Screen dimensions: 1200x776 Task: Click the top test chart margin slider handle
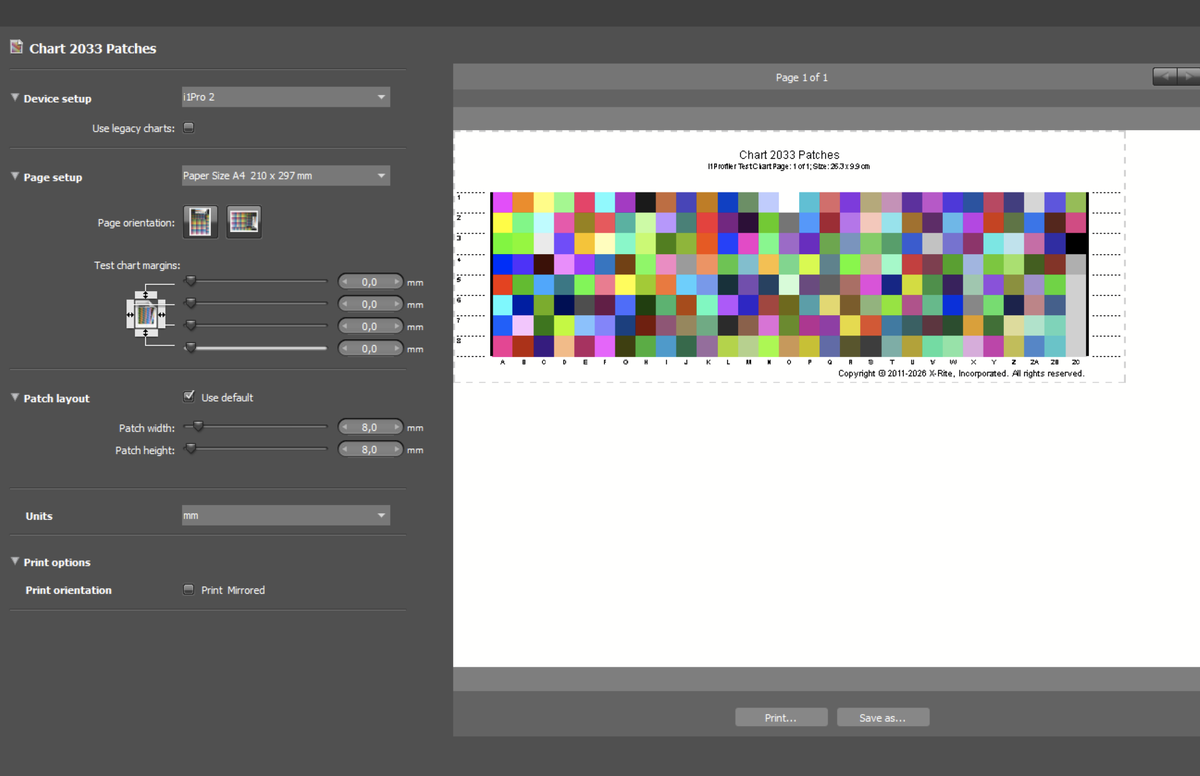tap(190, 282)
